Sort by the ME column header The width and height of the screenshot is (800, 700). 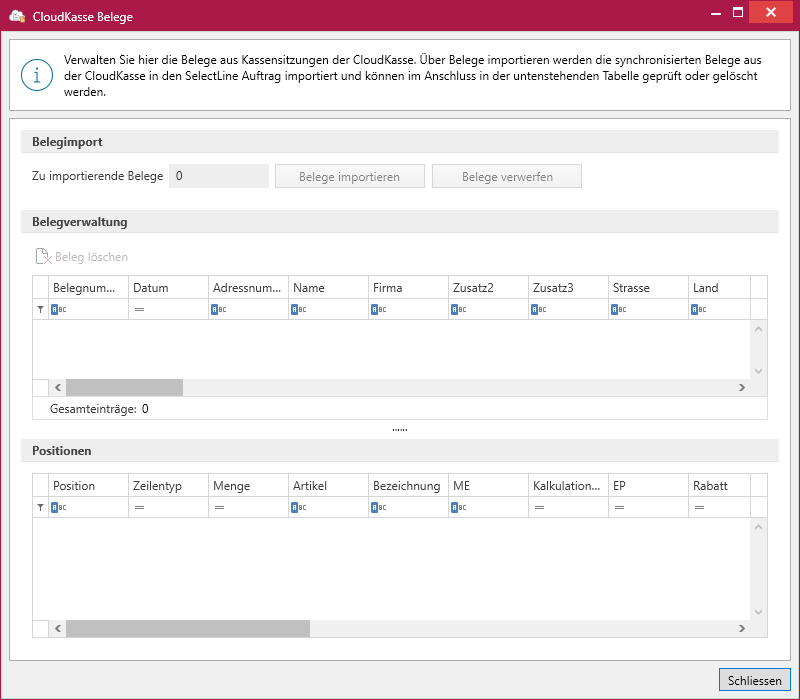coord(489,485)
